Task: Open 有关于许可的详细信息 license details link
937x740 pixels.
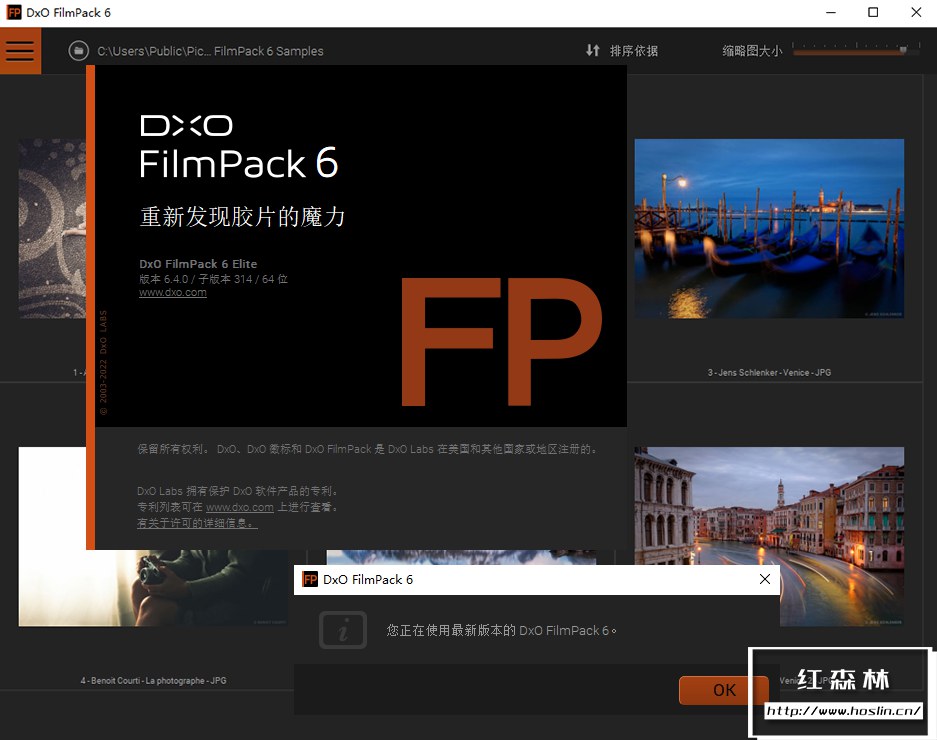Action: click(197, 523)
